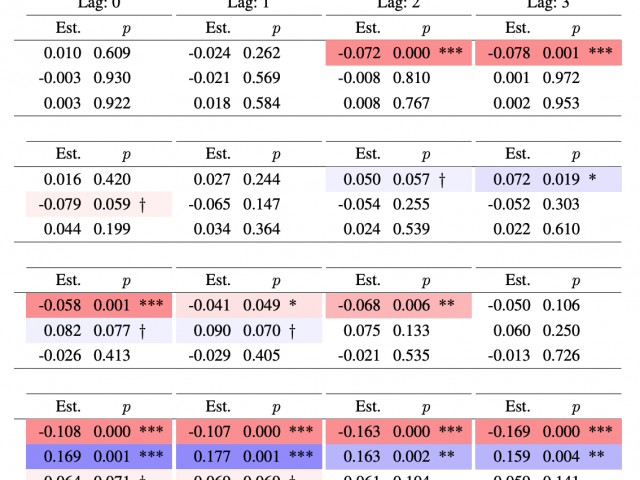Select the p-value 0.972
This screenshot has width=640, height=480.
[x=561, y=78]
